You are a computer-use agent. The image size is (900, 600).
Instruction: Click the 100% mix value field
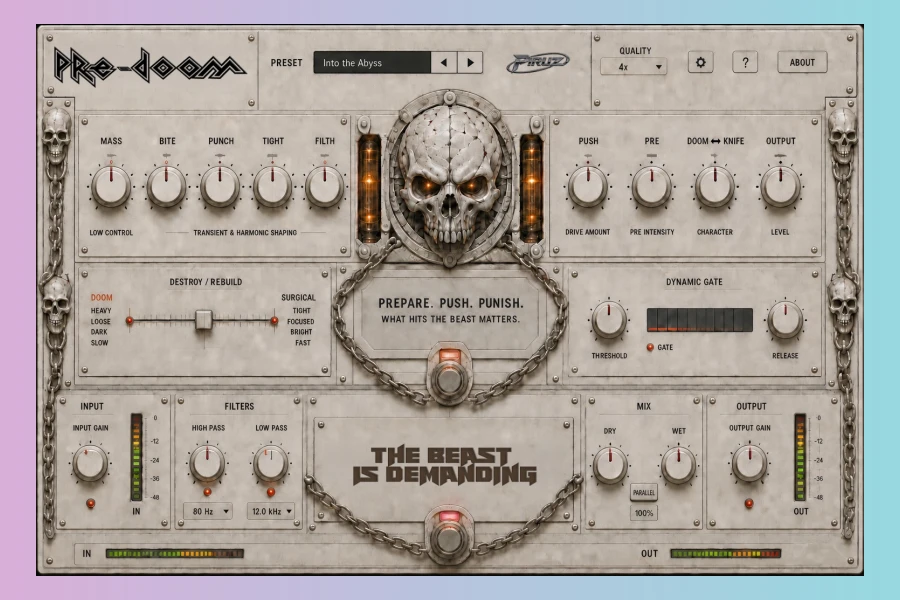coord(644,513)
